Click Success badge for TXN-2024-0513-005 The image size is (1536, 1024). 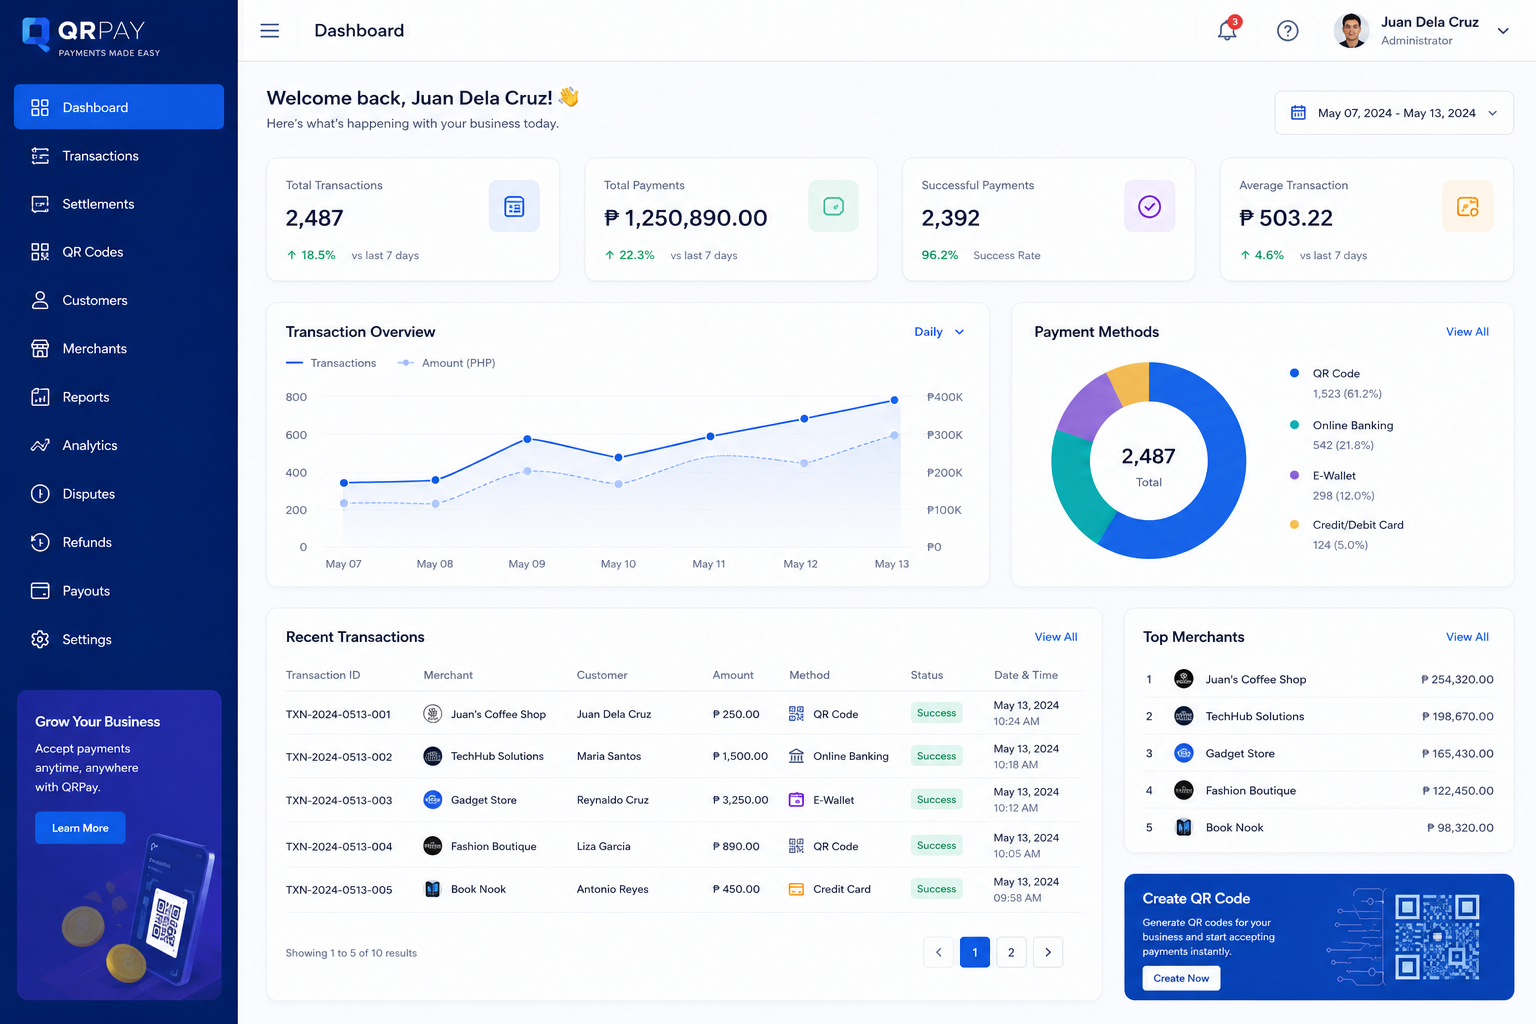click(x=937, y=889)
